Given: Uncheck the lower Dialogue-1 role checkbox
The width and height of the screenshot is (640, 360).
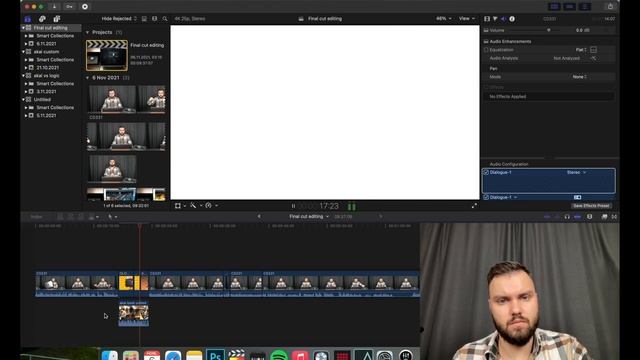Looking at the screenshot, I should (486, 198).
